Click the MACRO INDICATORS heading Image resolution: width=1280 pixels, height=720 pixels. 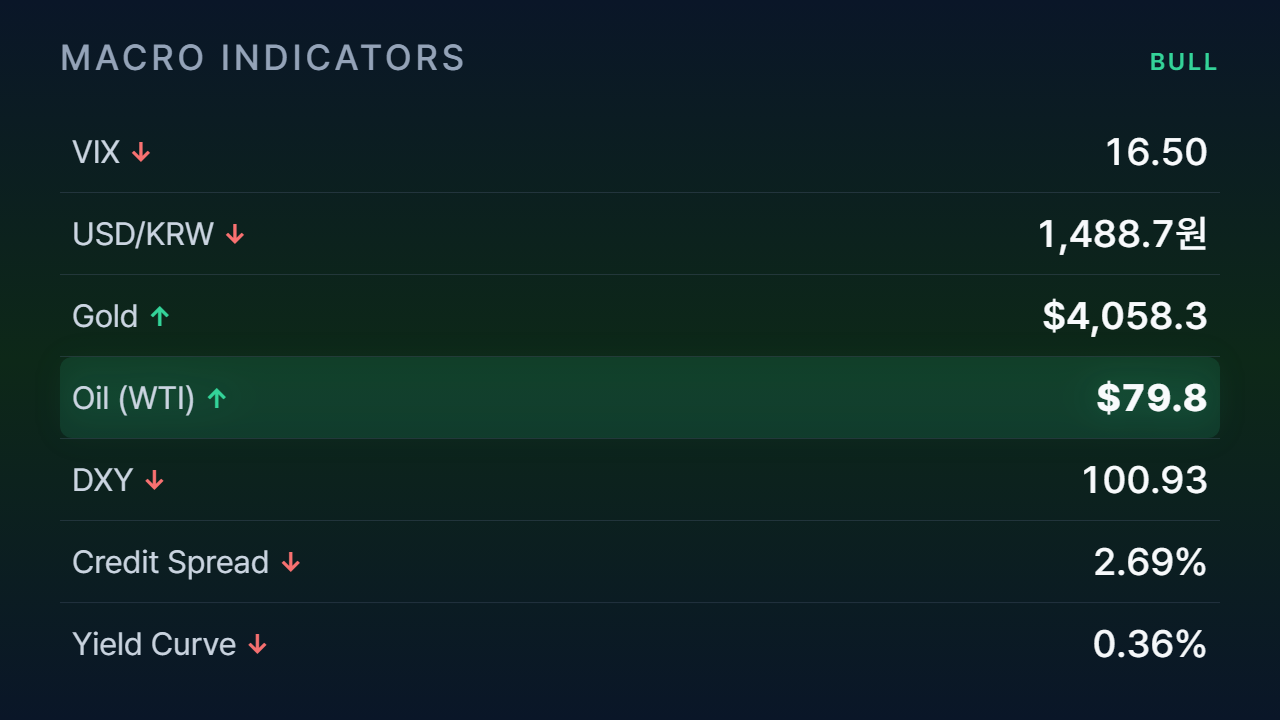coord(263,58)
